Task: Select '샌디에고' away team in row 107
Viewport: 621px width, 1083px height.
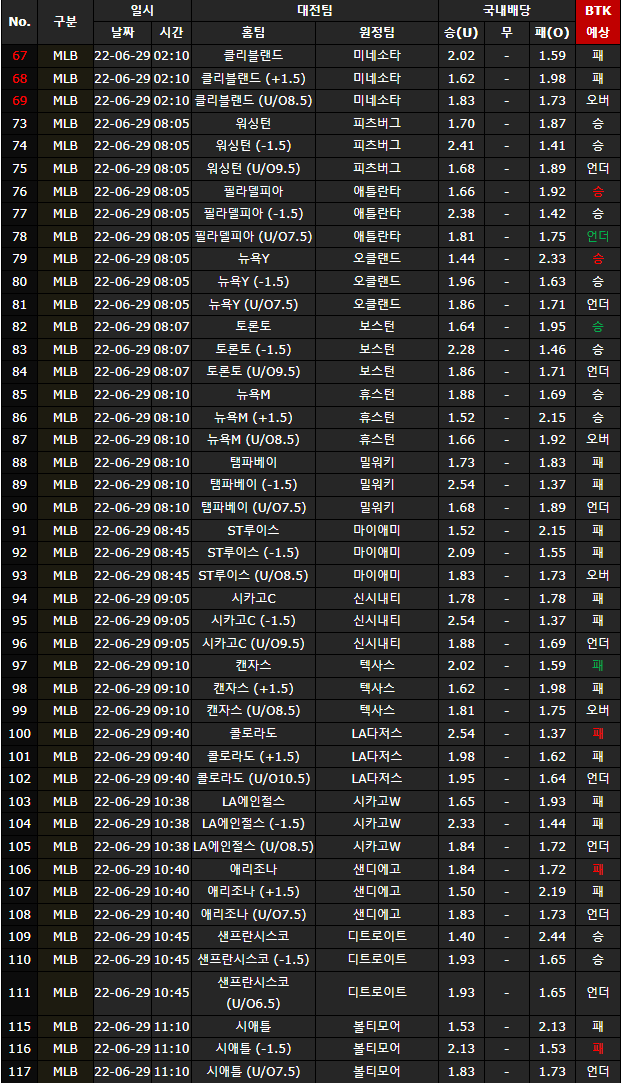Action: 377,892
